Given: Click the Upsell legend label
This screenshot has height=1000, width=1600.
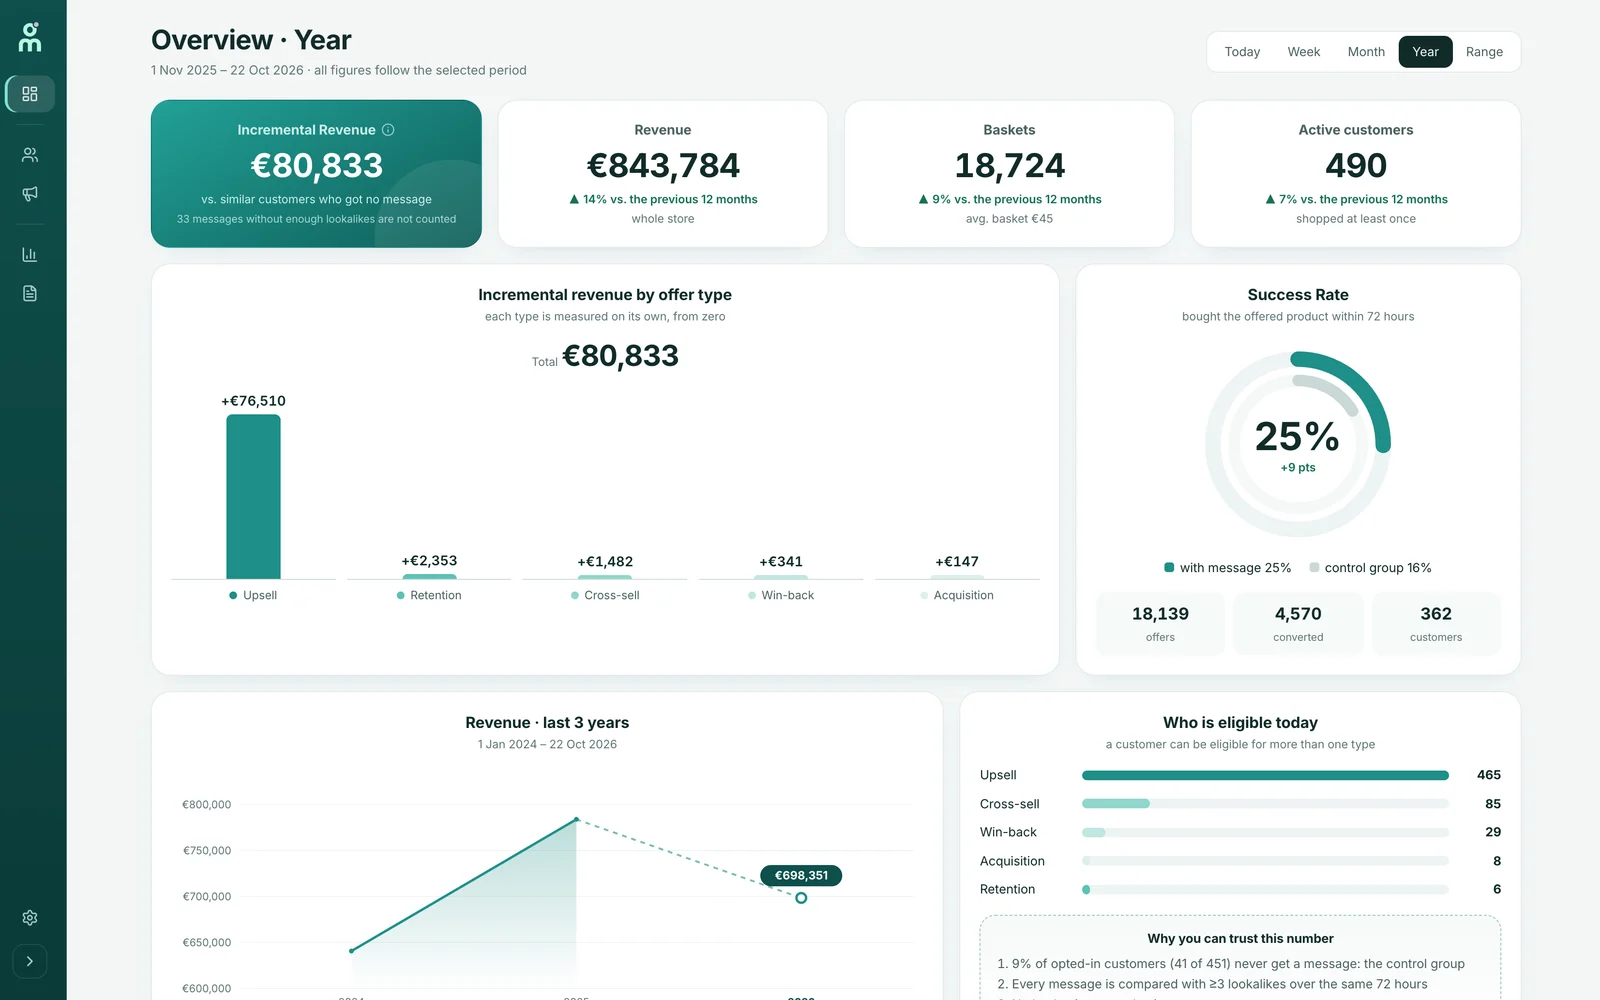Looking at the screenshot, I should 253,595.
